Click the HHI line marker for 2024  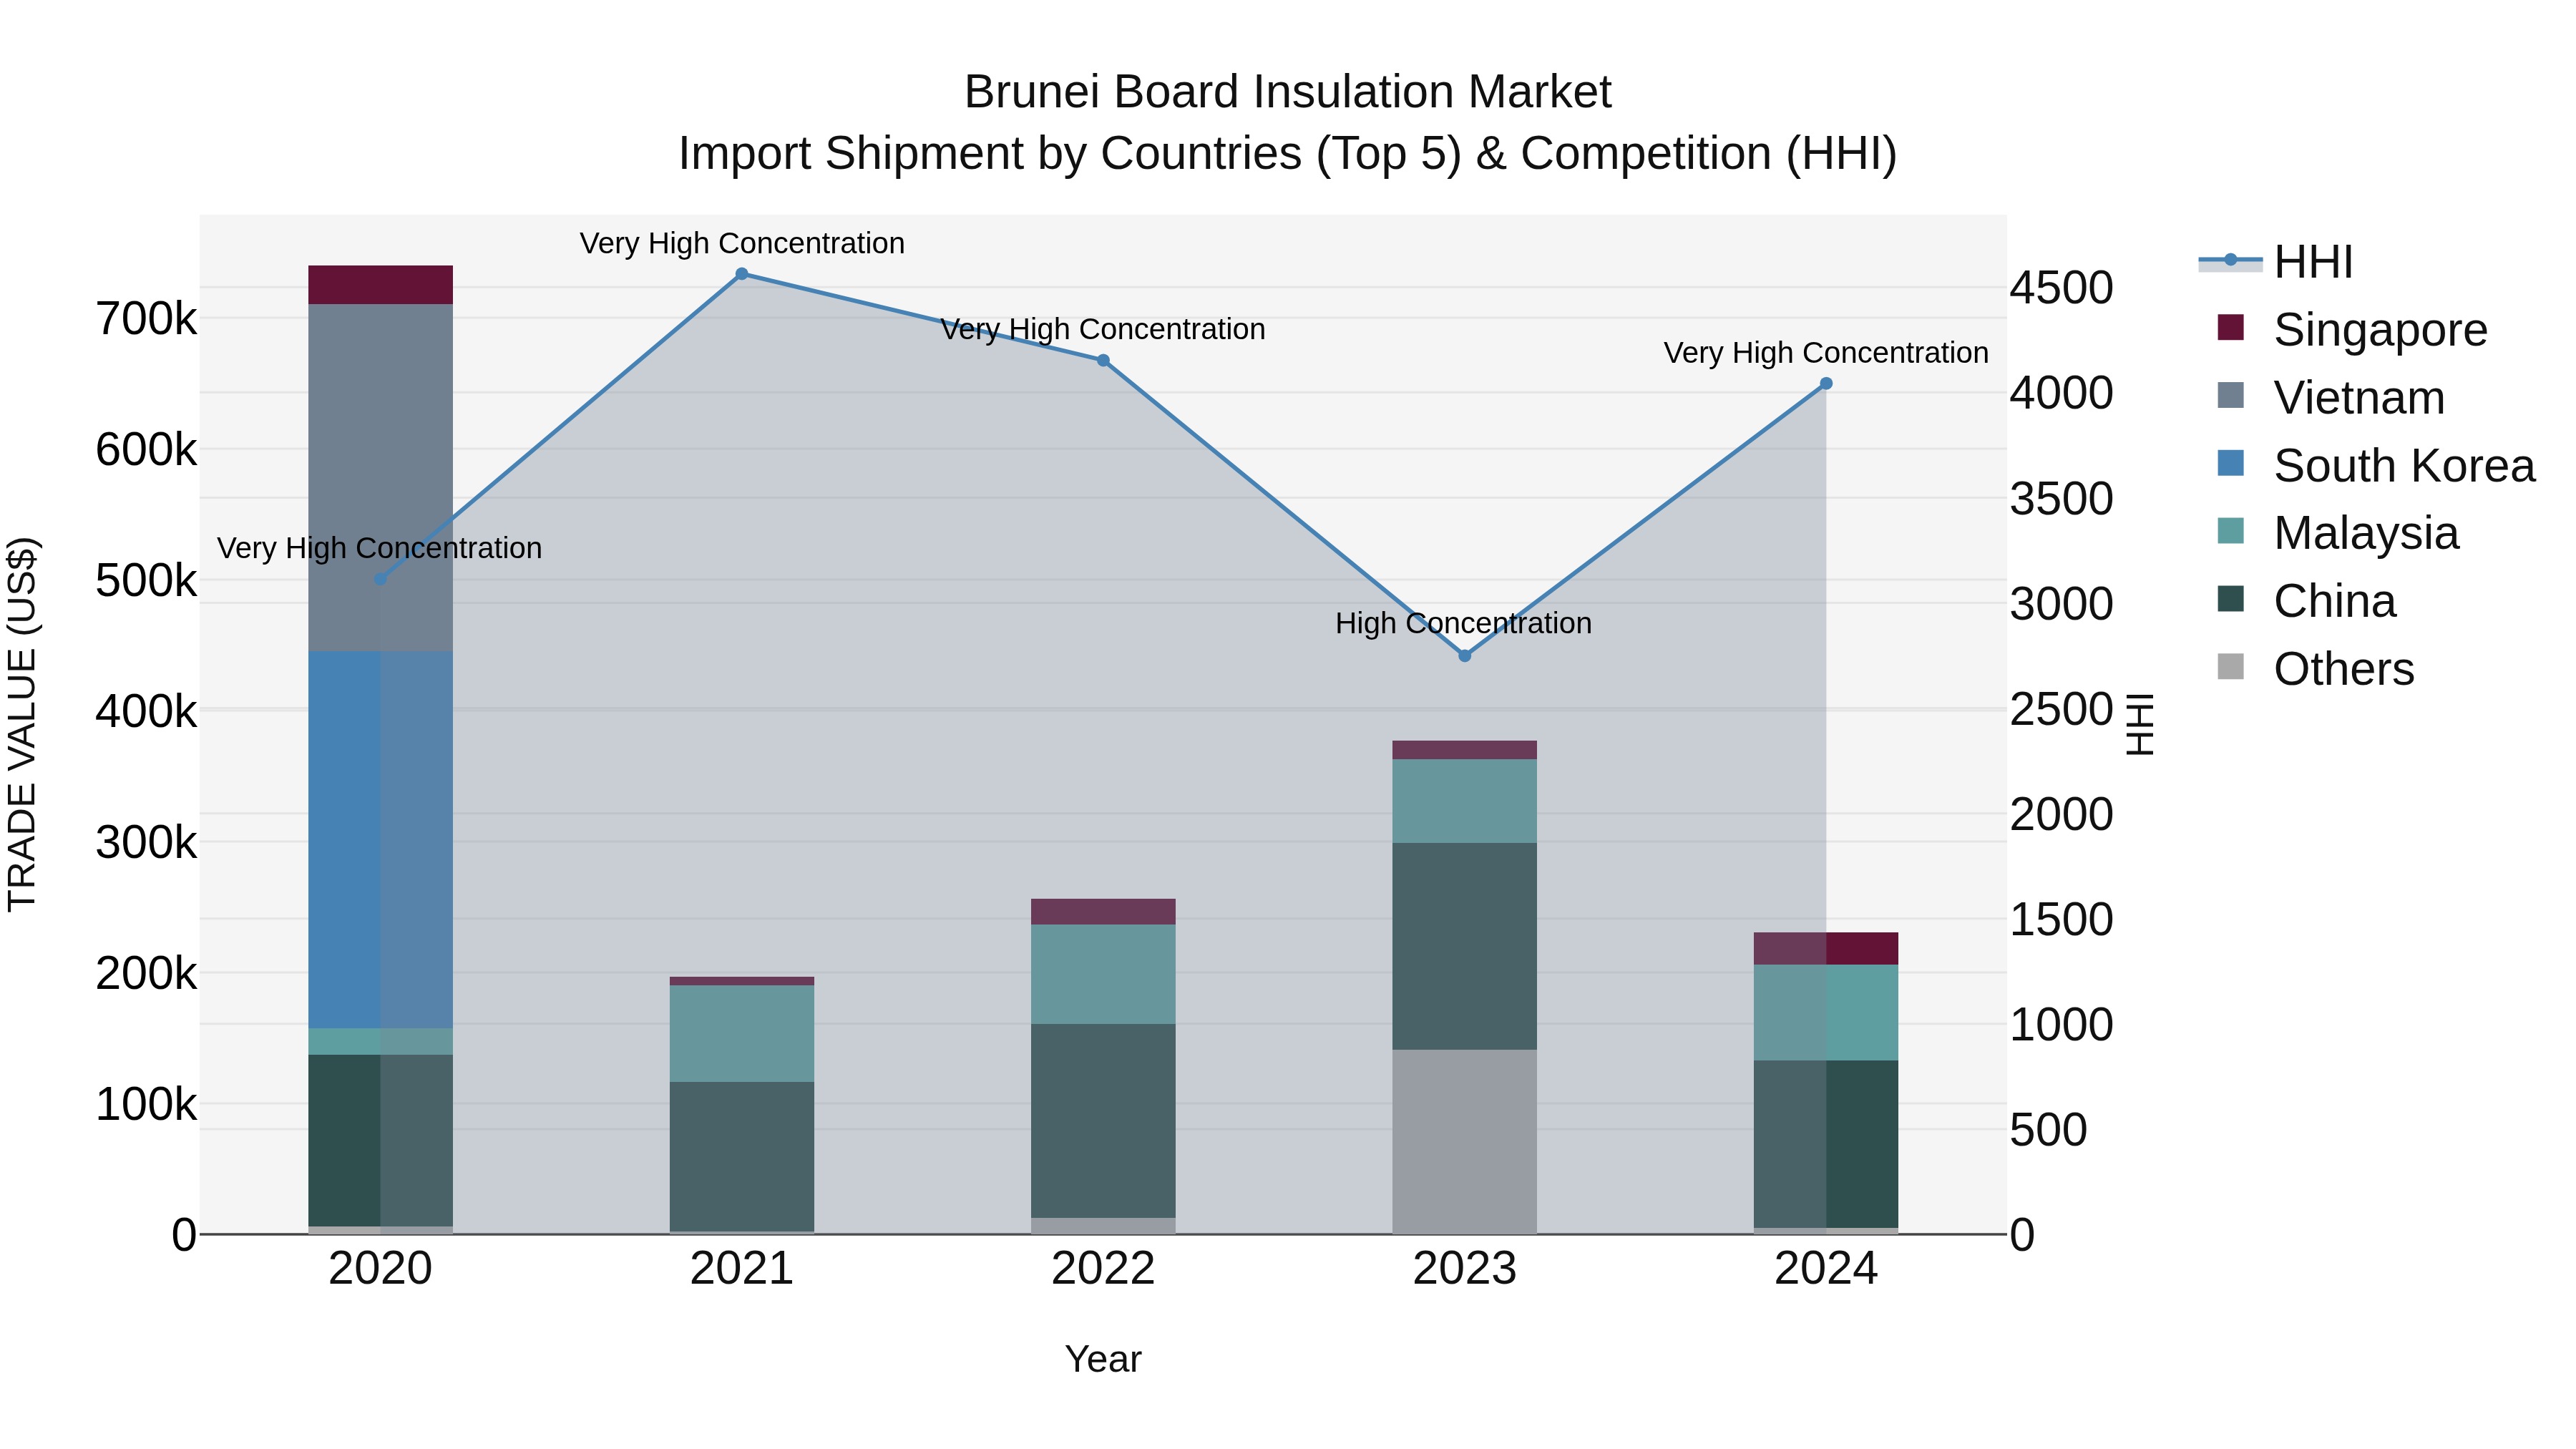pyautogui.click(x=1826, y=384)
